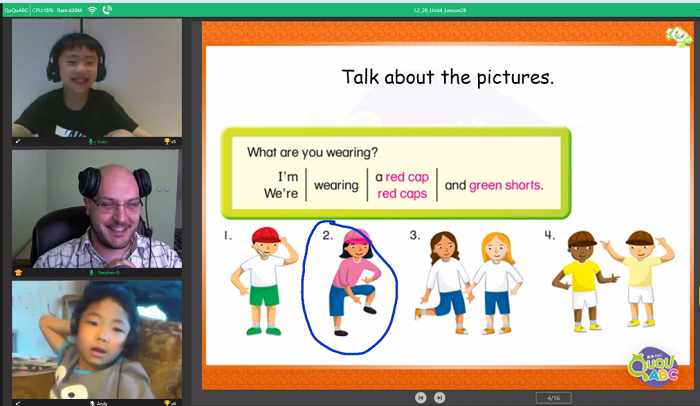Screen dimensions: 700x406
Task: Select Andy's video feed
Action: click(97, 339)
